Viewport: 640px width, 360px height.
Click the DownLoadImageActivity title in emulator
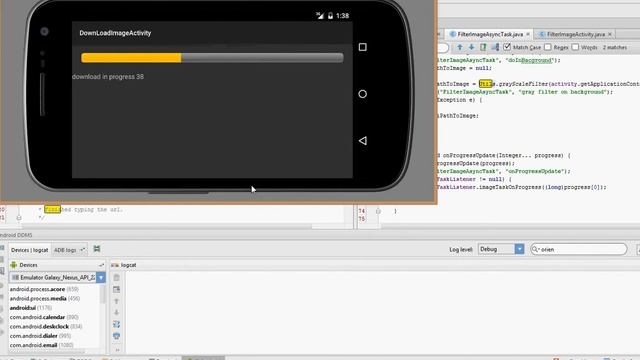pyautogui.click(x=115, y=33)
